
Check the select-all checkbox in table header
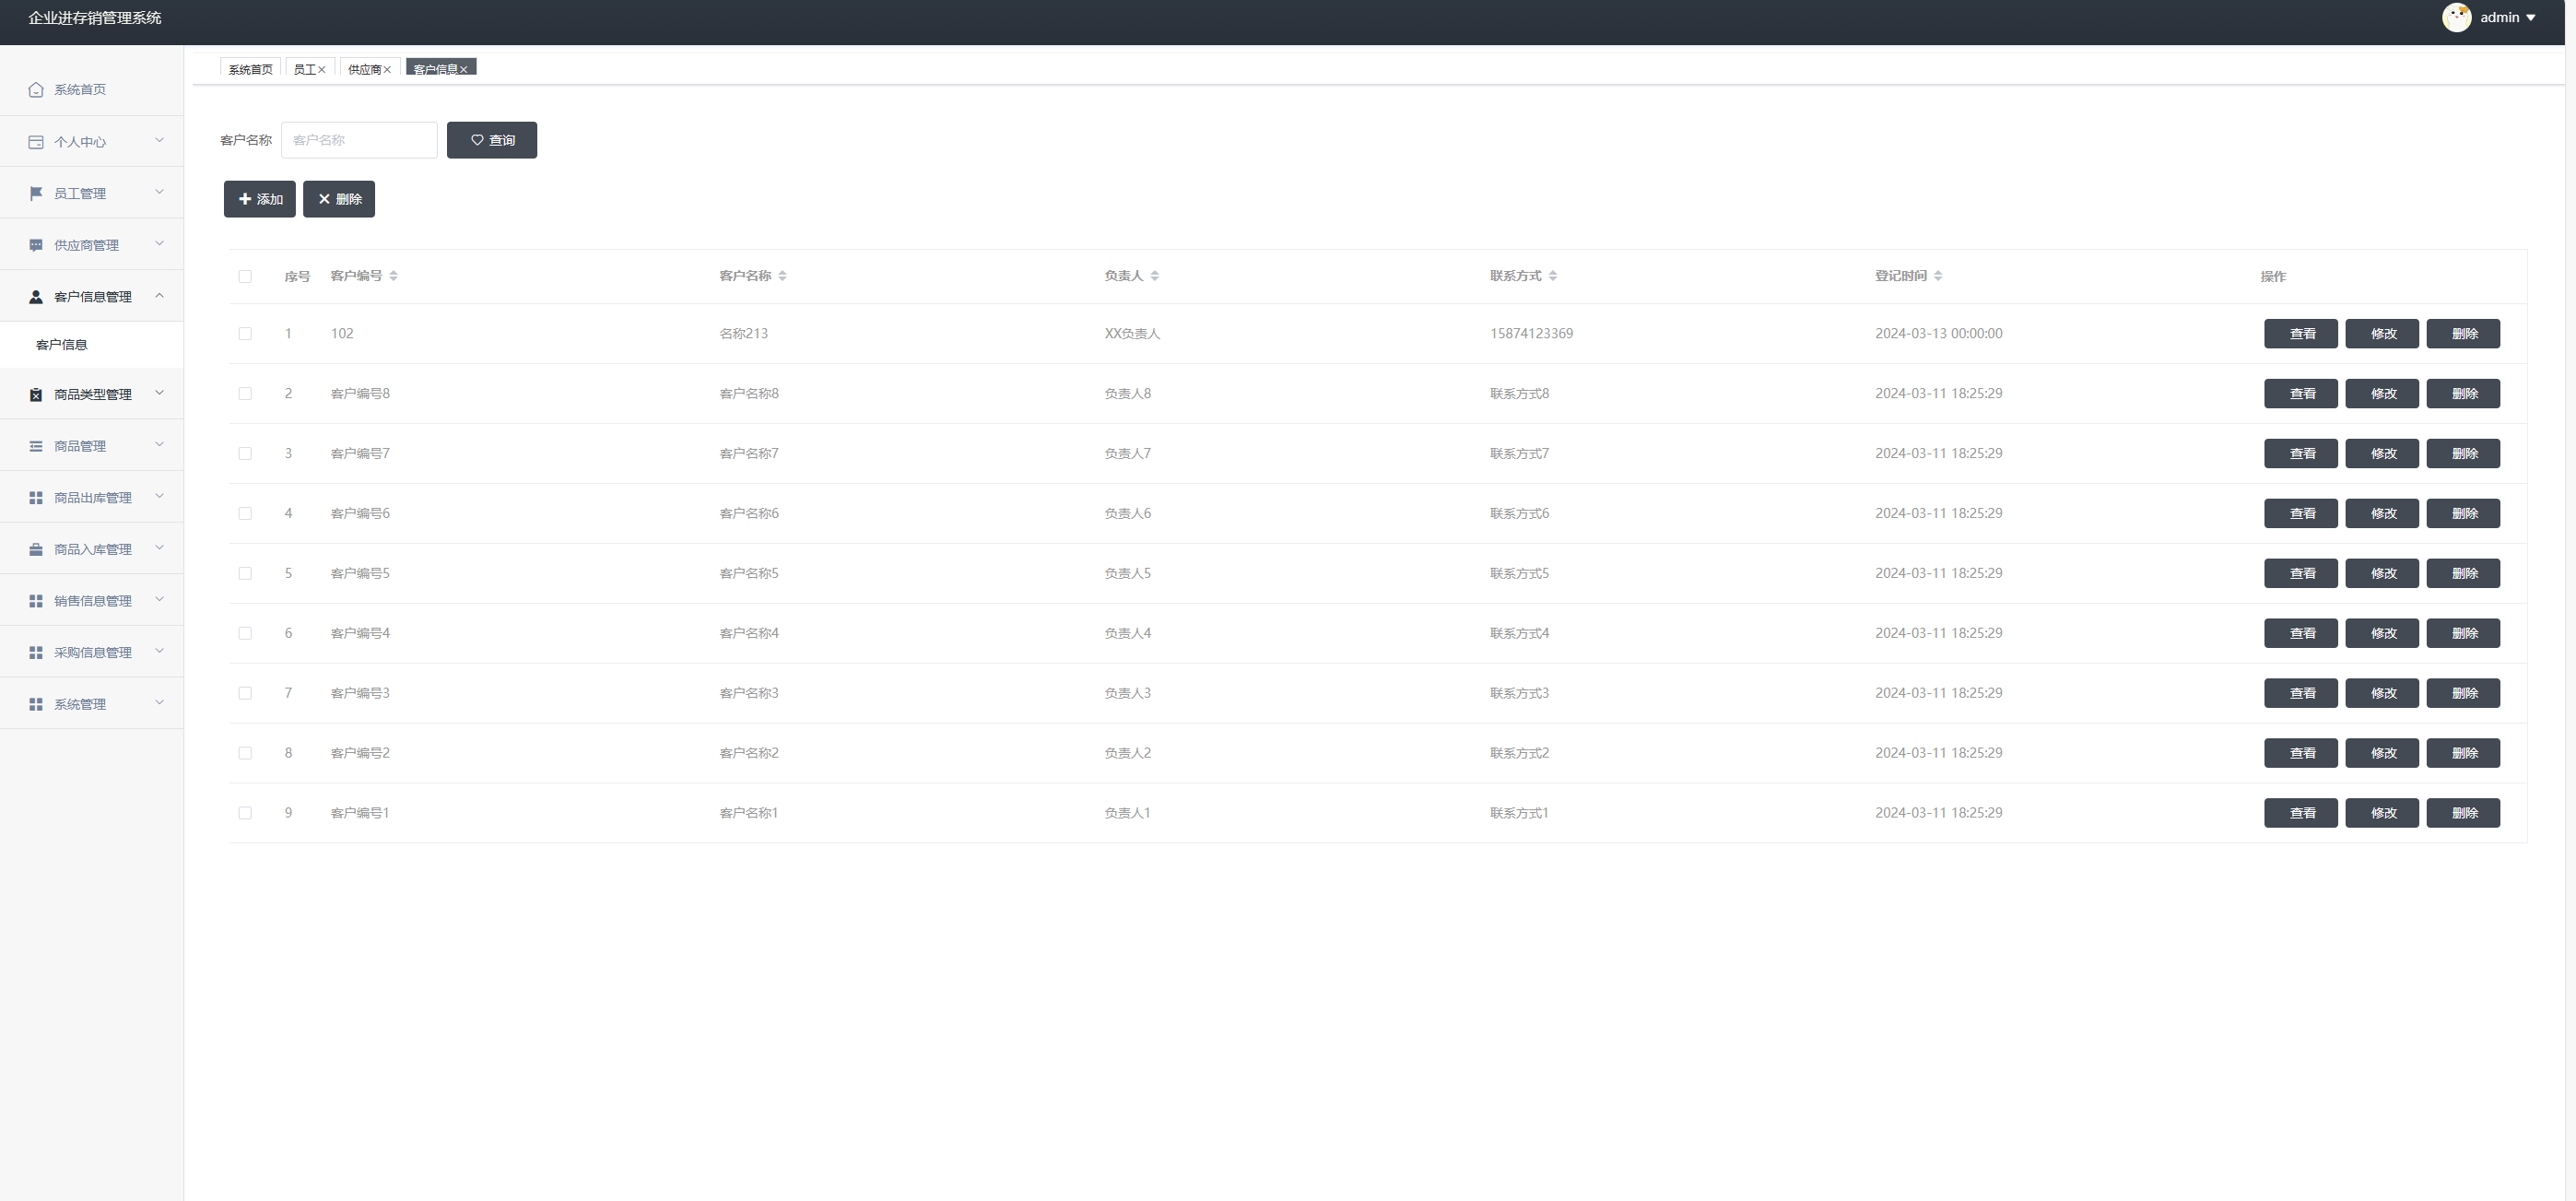click(245, 276)
